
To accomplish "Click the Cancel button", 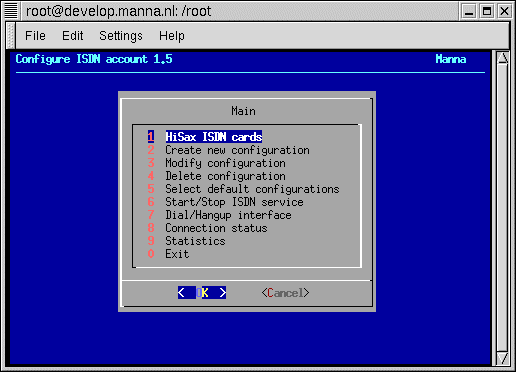I will click(285, 293).
